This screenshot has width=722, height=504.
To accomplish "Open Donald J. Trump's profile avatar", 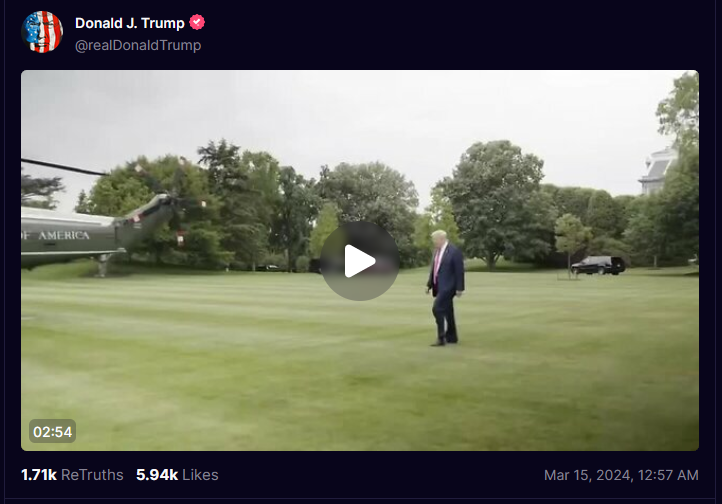I will pyautogui.click(x=42, y=32).
